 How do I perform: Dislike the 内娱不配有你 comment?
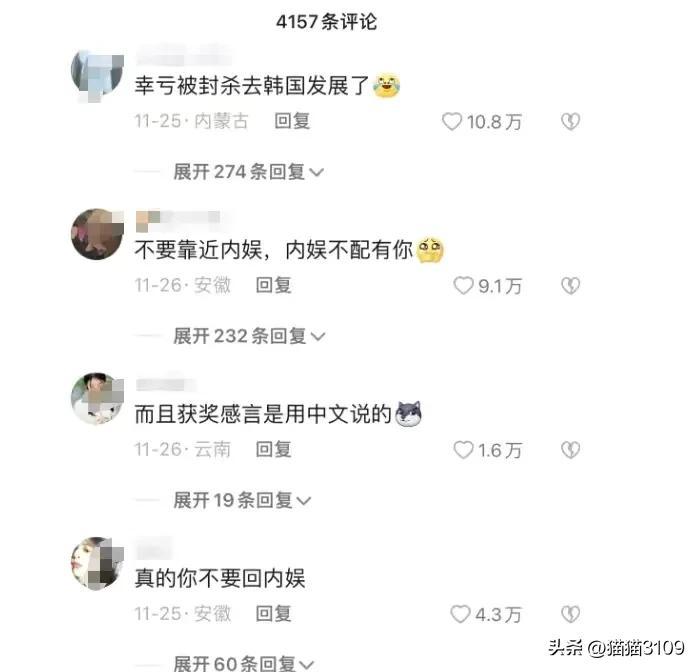pos(570,285)
